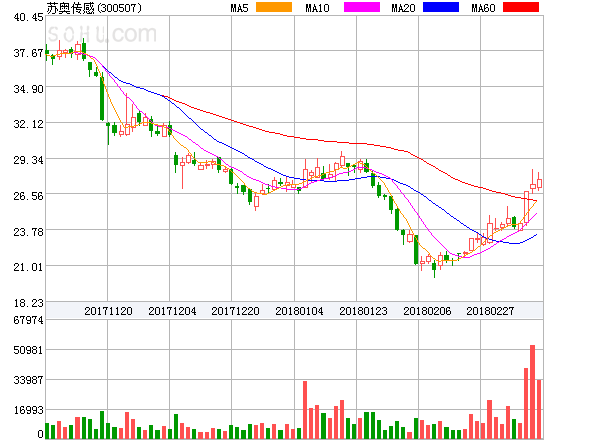Click the 32.12 price axis label
Screen dimensions: 600x440
(x=28, y=124)
